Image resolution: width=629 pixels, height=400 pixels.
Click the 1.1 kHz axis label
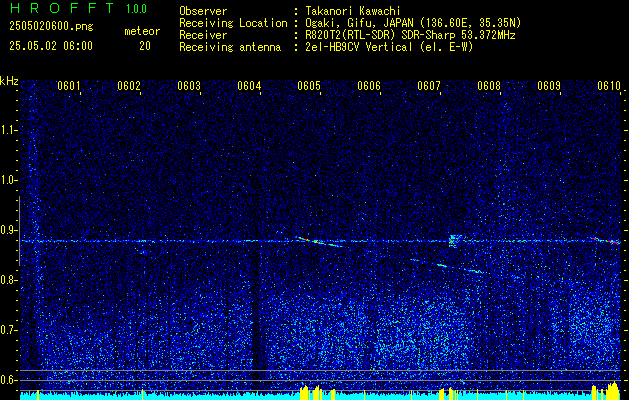(7, 130)
